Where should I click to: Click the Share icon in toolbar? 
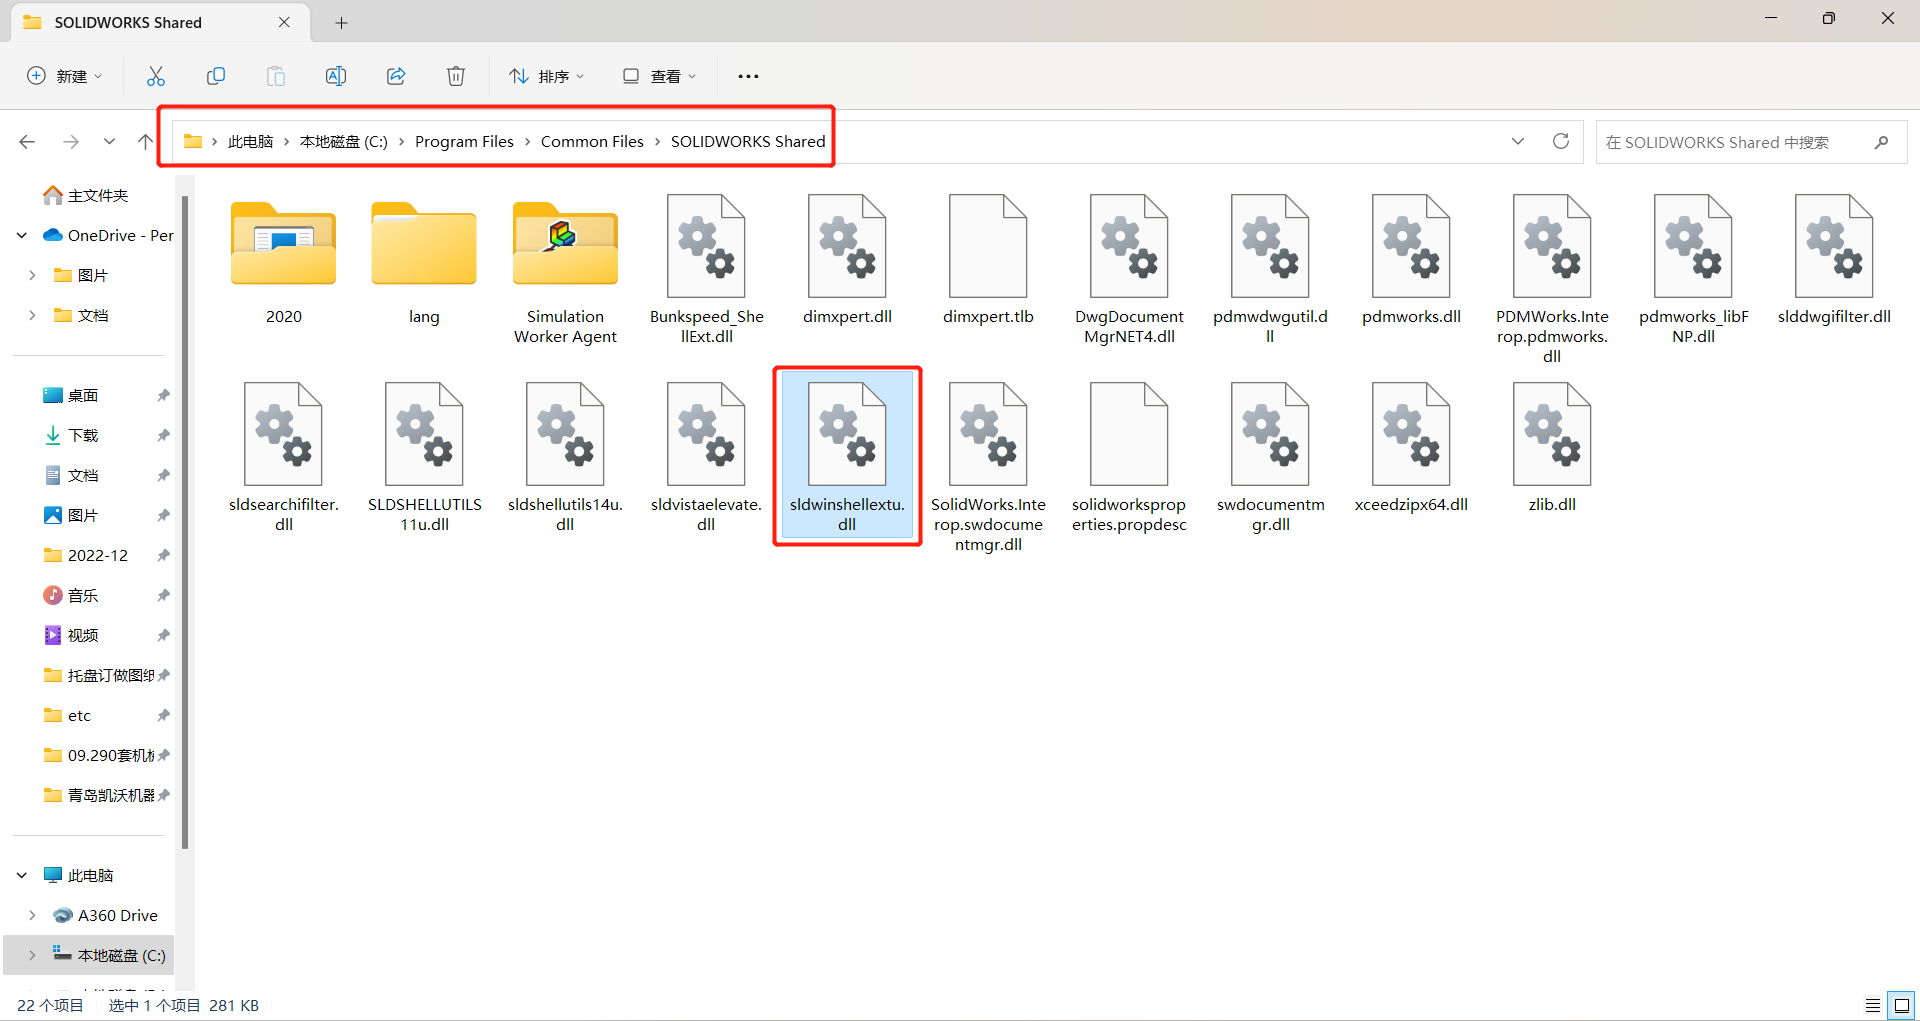pos(396,76)
